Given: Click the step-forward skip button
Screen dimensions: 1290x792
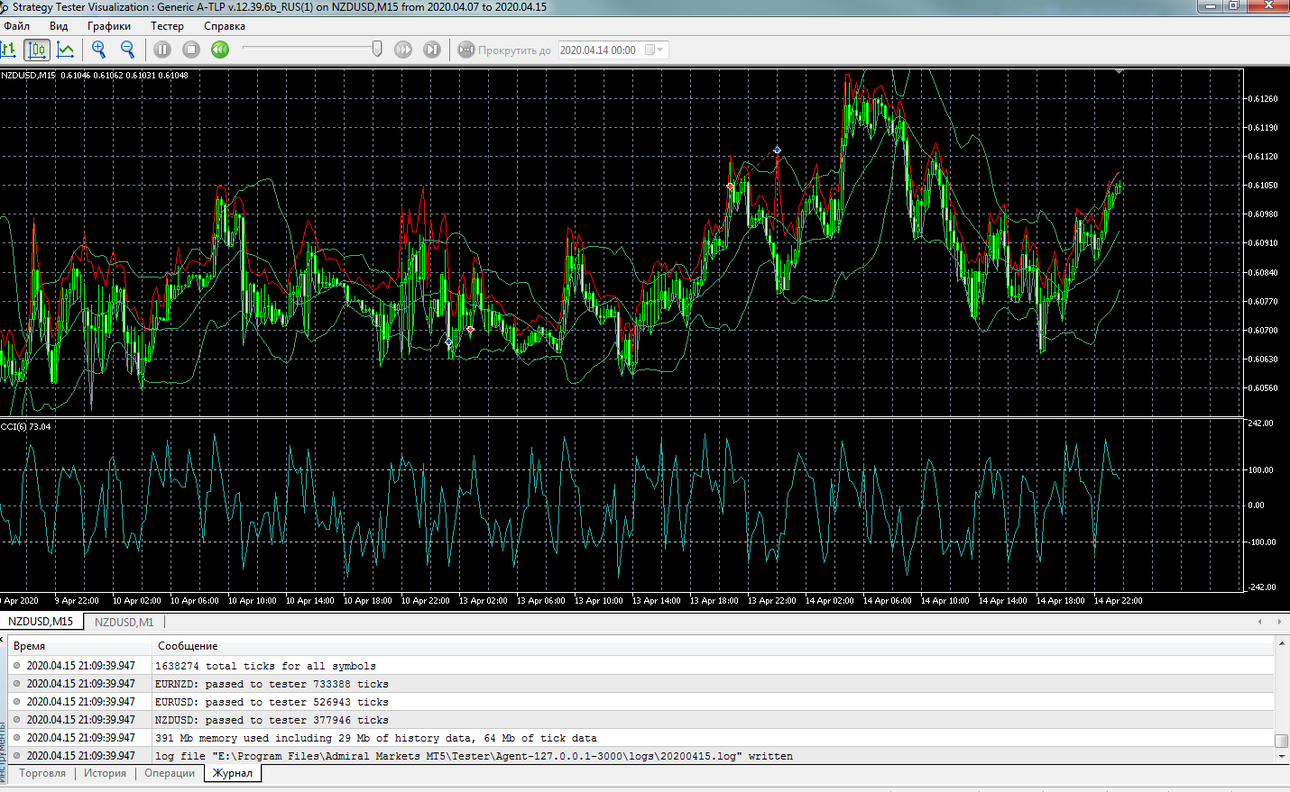Looking at the screenshot, I should point(432,49).
